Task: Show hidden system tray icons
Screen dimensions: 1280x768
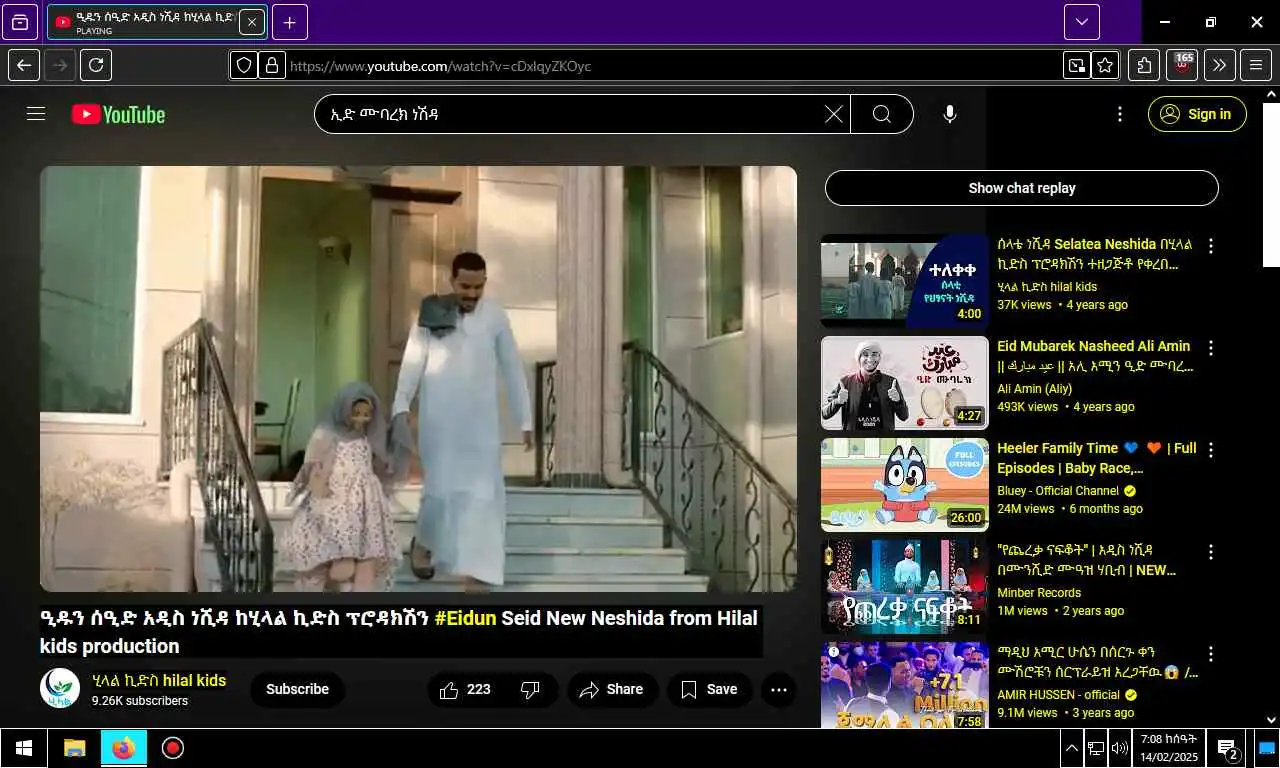Action: coord(1071,748)
